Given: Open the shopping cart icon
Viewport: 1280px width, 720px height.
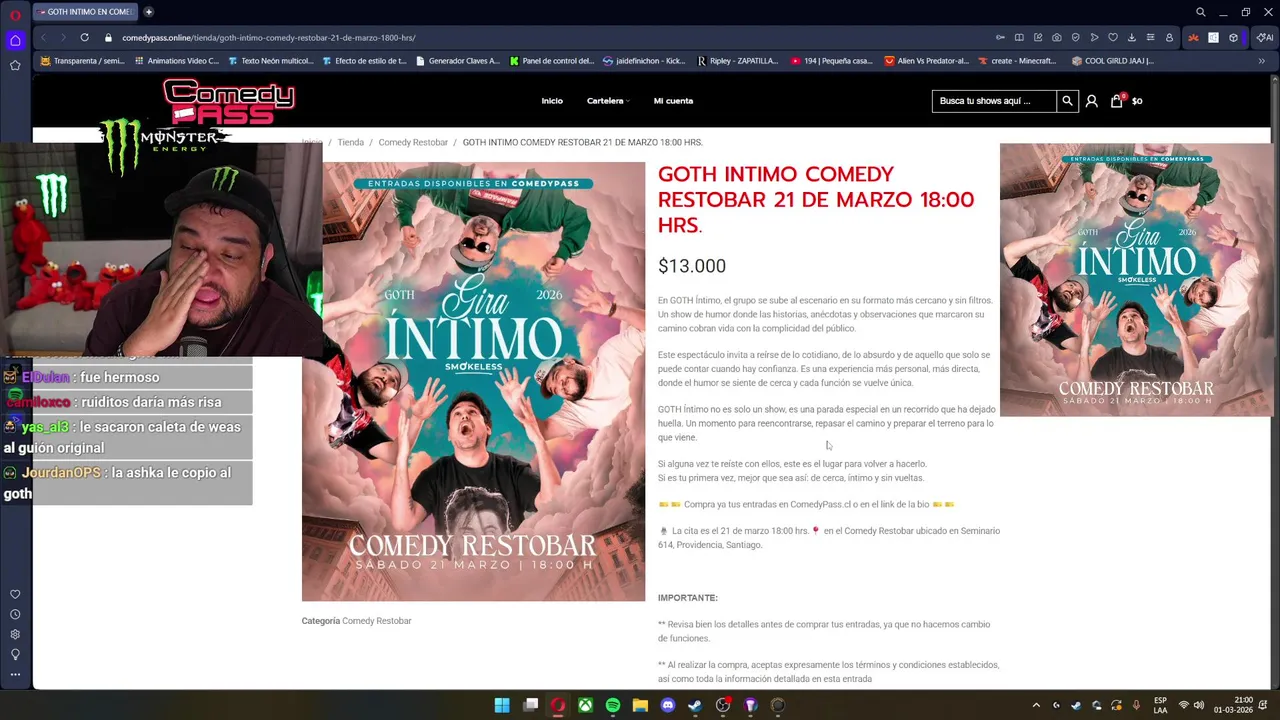Looking at the screenshot, I should click(1116, 101).
